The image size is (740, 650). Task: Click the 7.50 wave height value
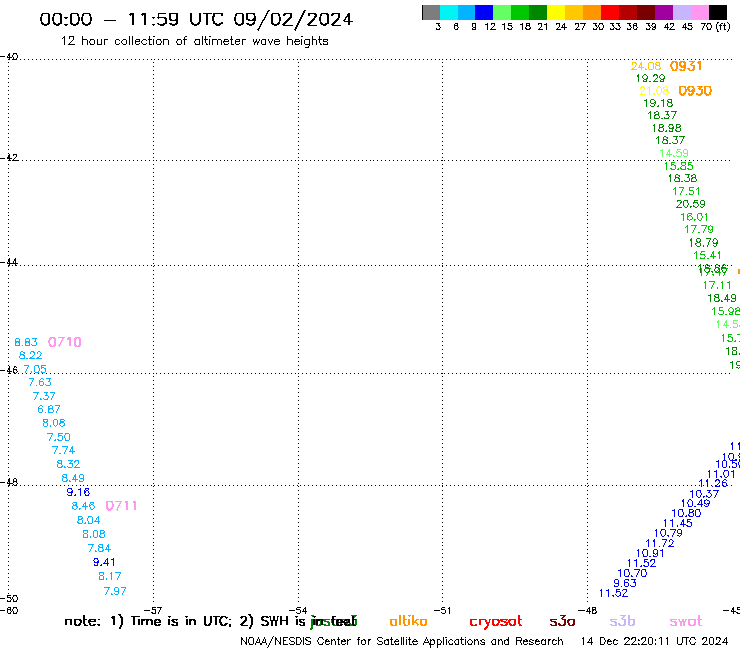click(x=59, y=437)
